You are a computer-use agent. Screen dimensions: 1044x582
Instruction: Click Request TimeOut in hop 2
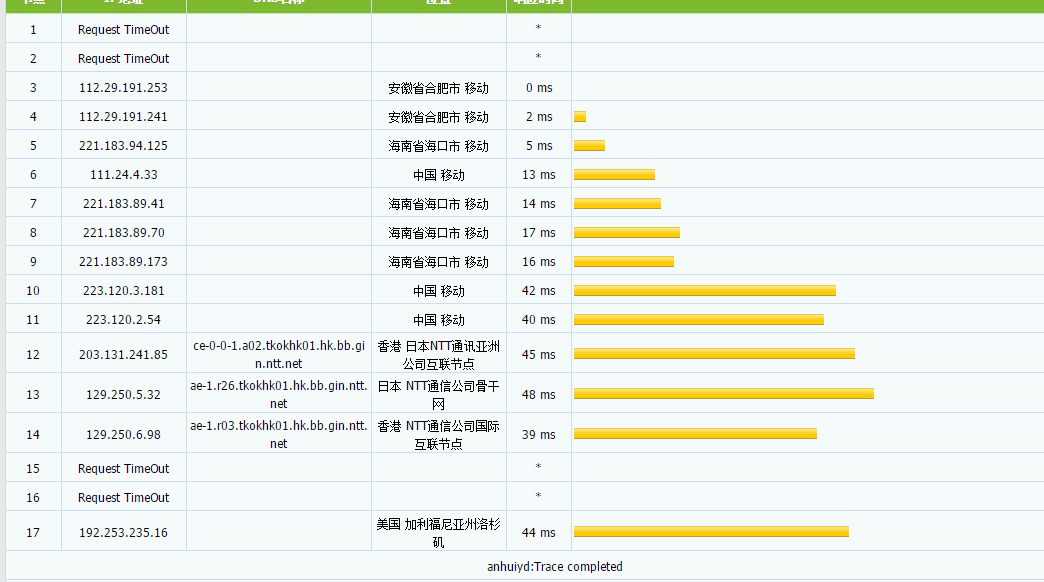[x=123, y=59]
